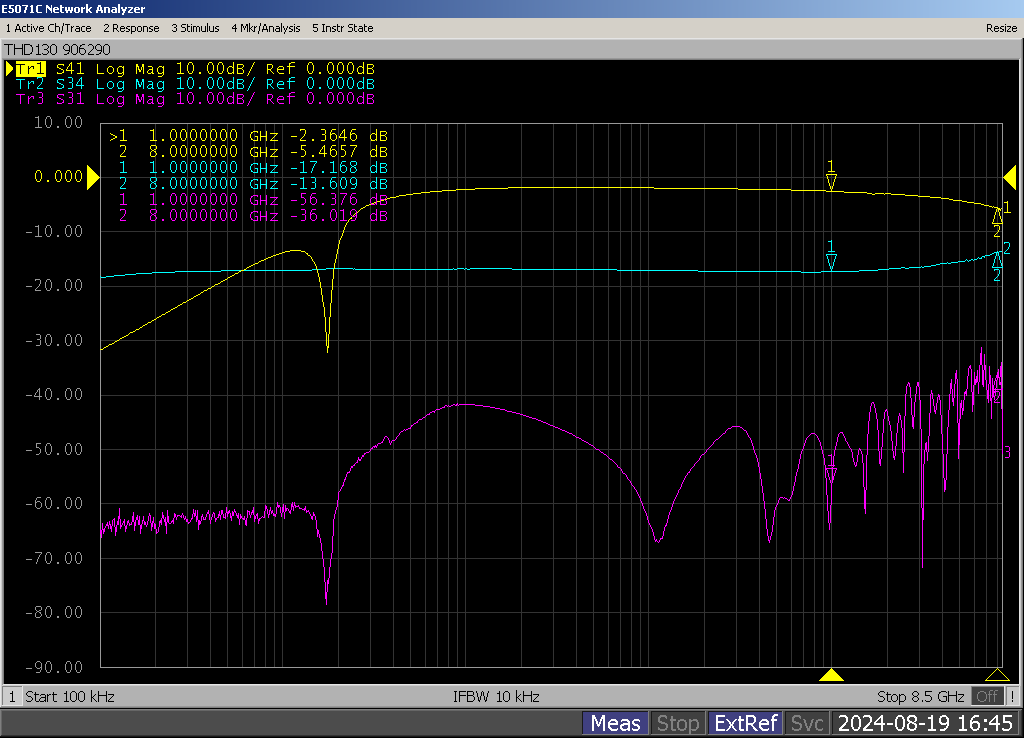The image size is (1024, 738).
Task: Open the 5 Instr State menu
Action: pyautogui.click(x=343, y=28)
